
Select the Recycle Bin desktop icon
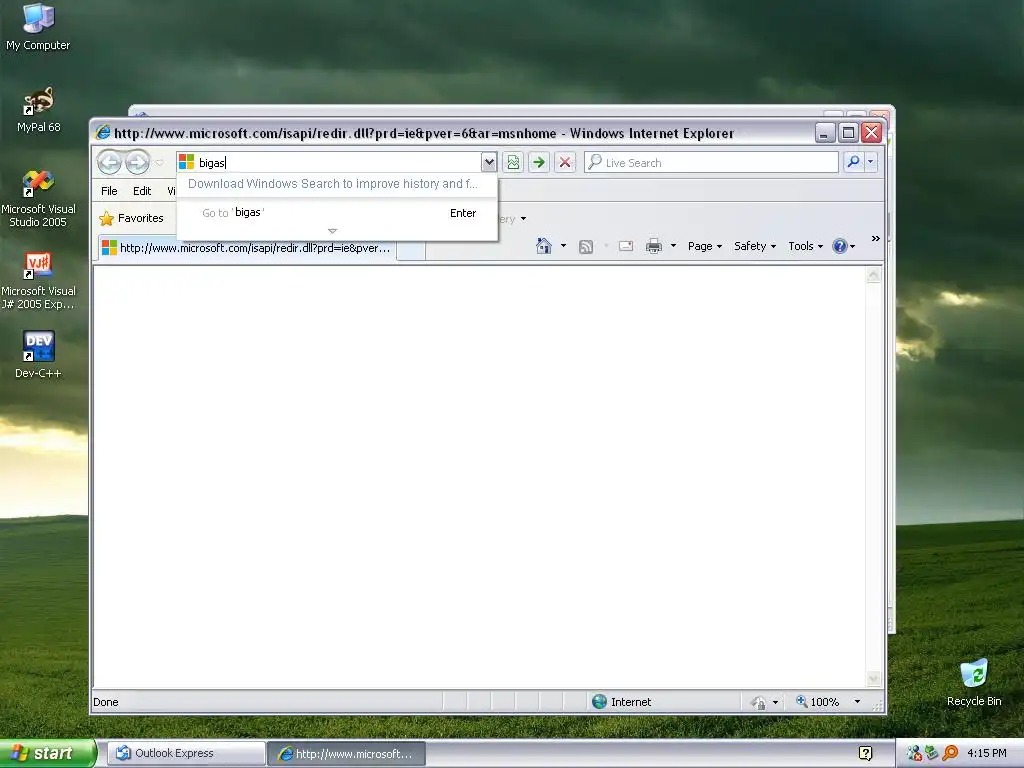[x=974, y=683]
